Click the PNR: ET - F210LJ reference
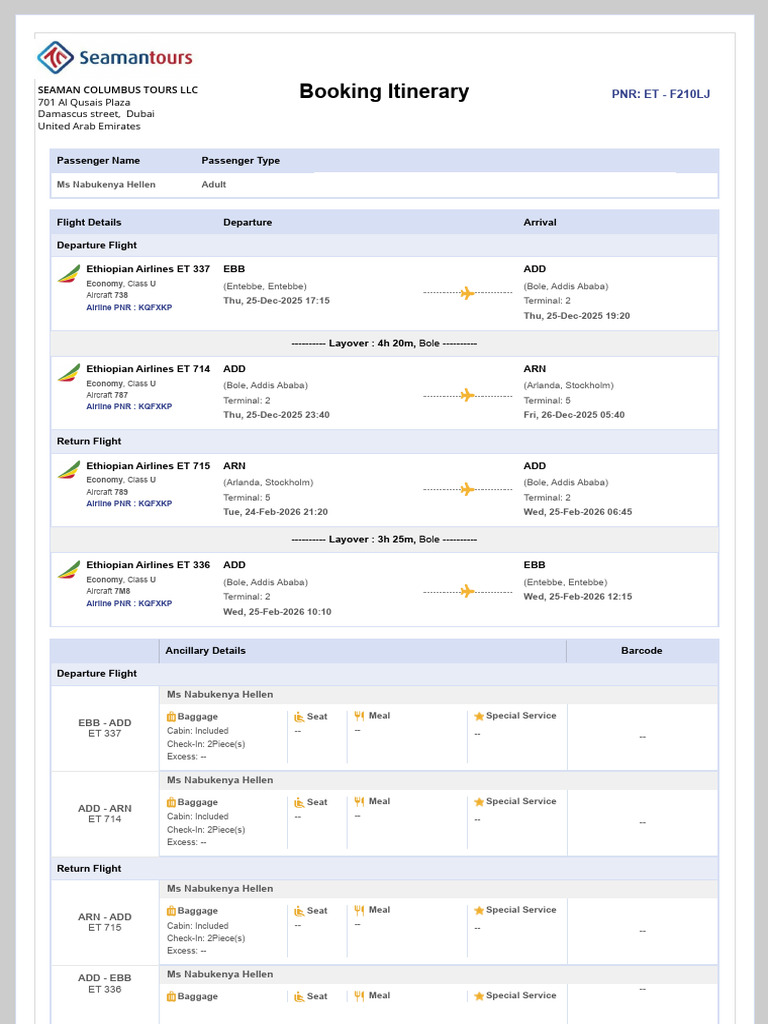This screenshot has width=768, height=1024. tap(660, 94)
